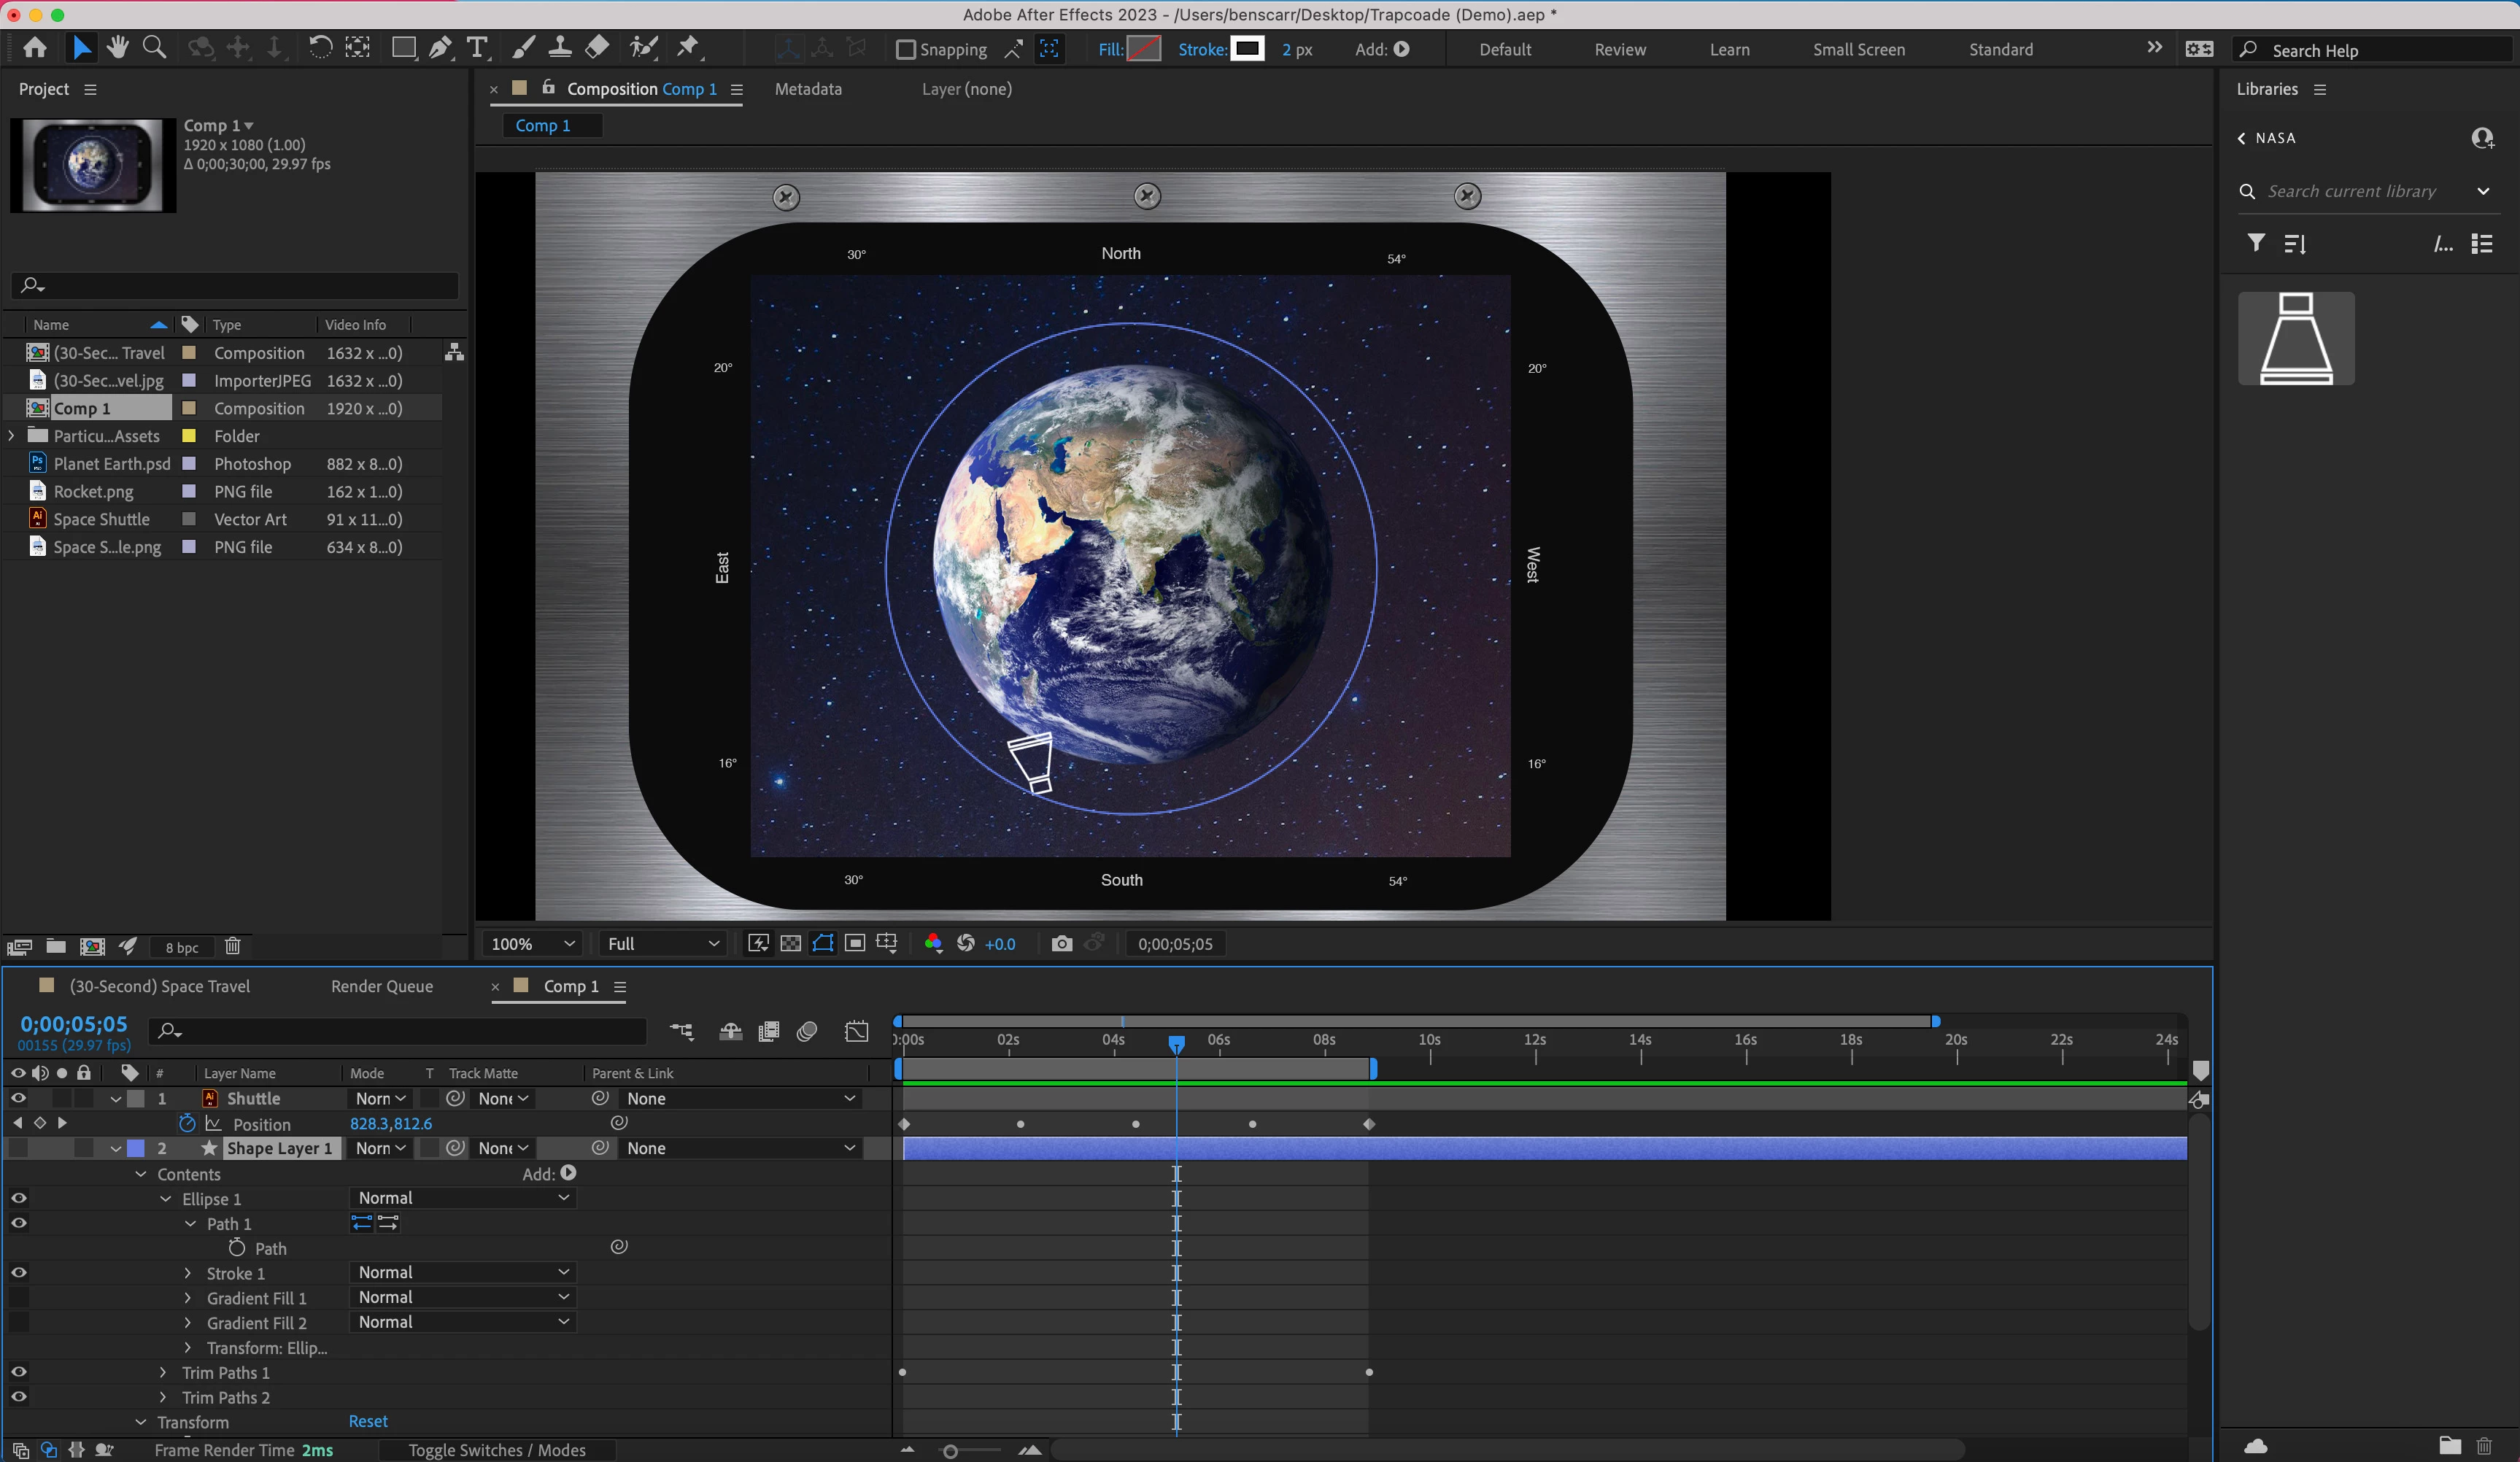Viewport: 2520px width, 1462px height.
Task: Toggle transparency grid in viewer
Action: pyautogui.click(x=790, y=944)
